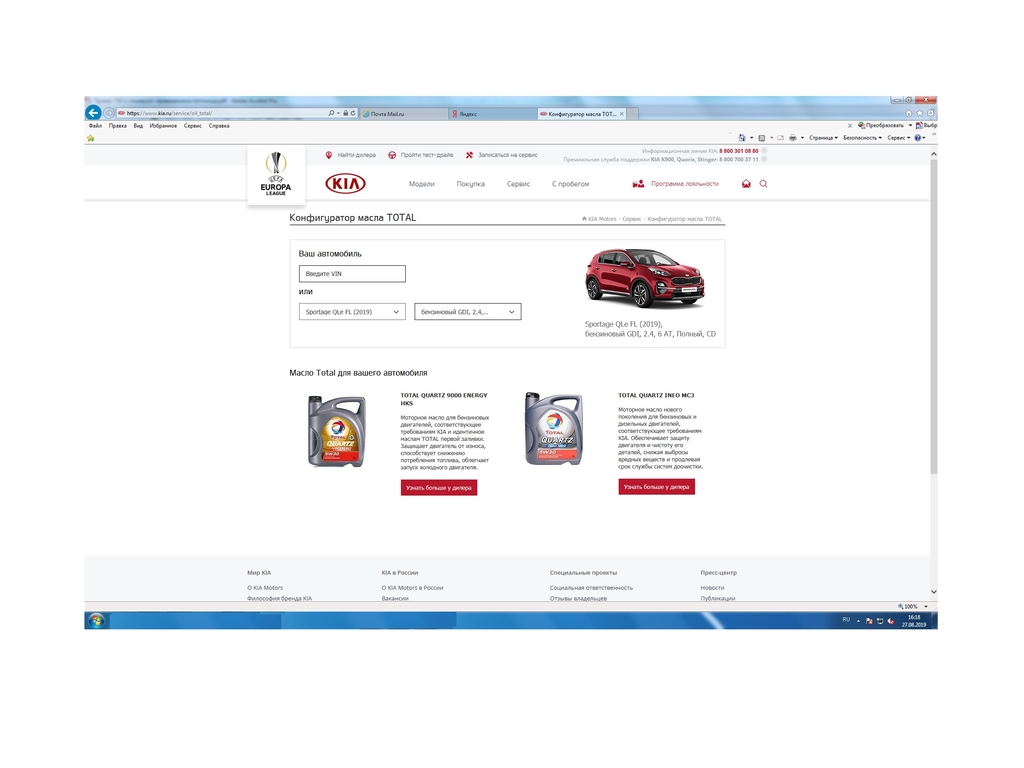Open the Файл menu
The image size is (1024, 768).
pos(95,126)
